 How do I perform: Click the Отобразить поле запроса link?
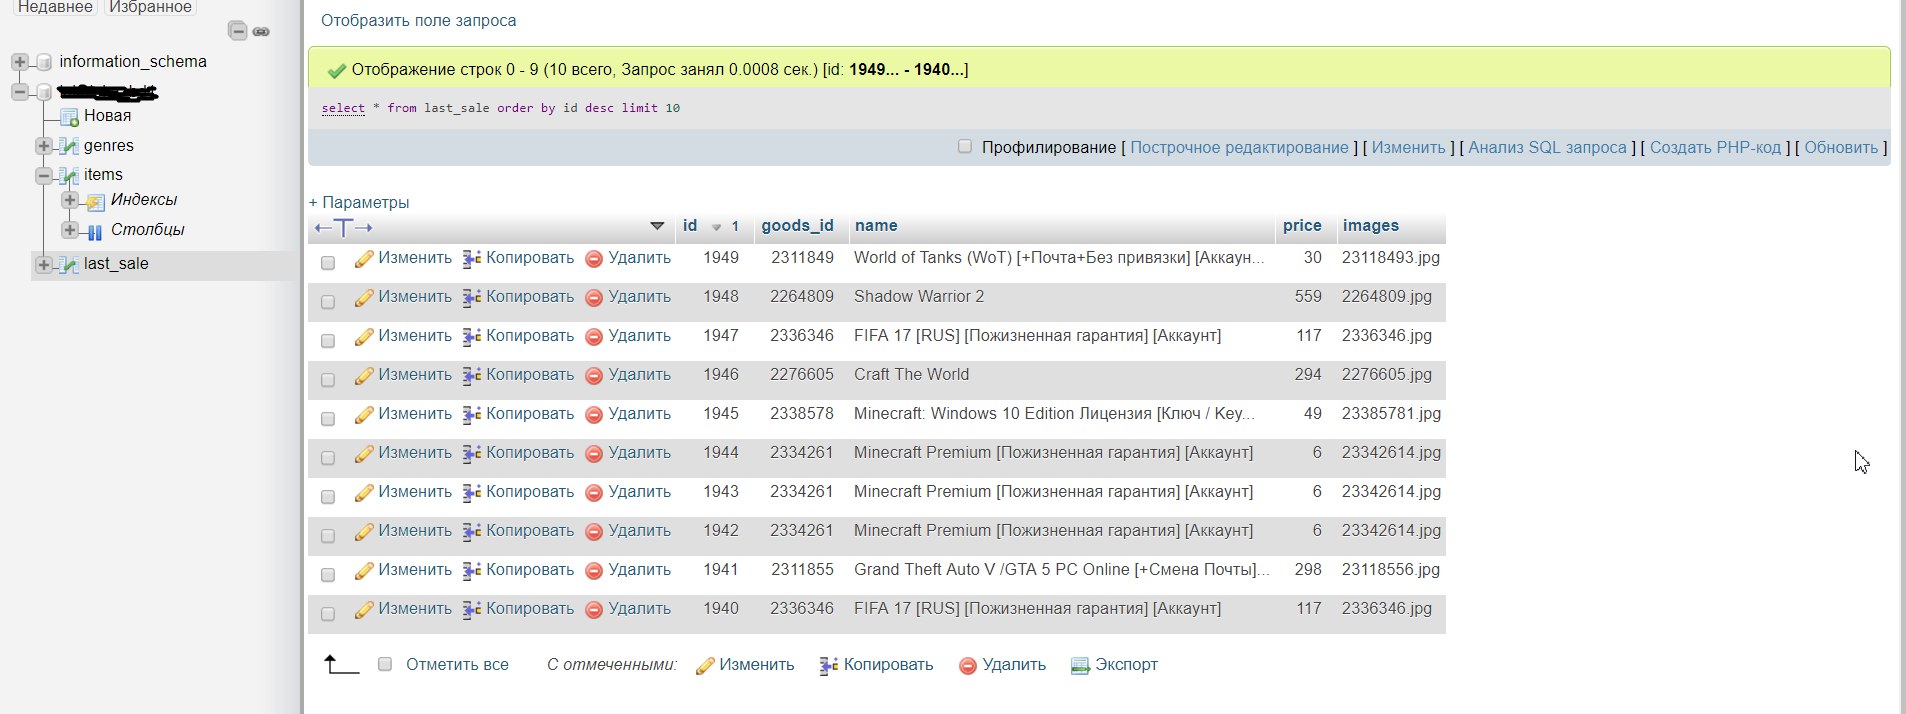pos(418,20)
